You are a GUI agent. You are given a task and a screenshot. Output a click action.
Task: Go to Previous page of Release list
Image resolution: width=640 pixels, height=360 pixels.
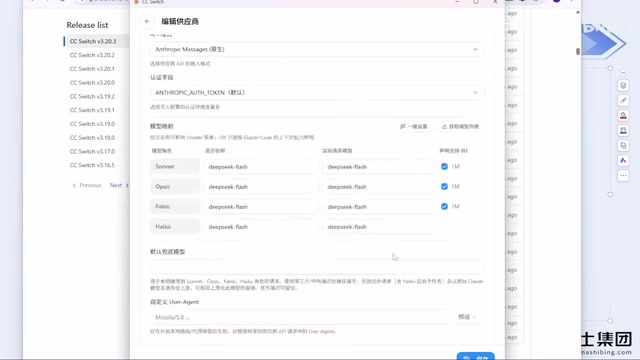coord(87,185)
